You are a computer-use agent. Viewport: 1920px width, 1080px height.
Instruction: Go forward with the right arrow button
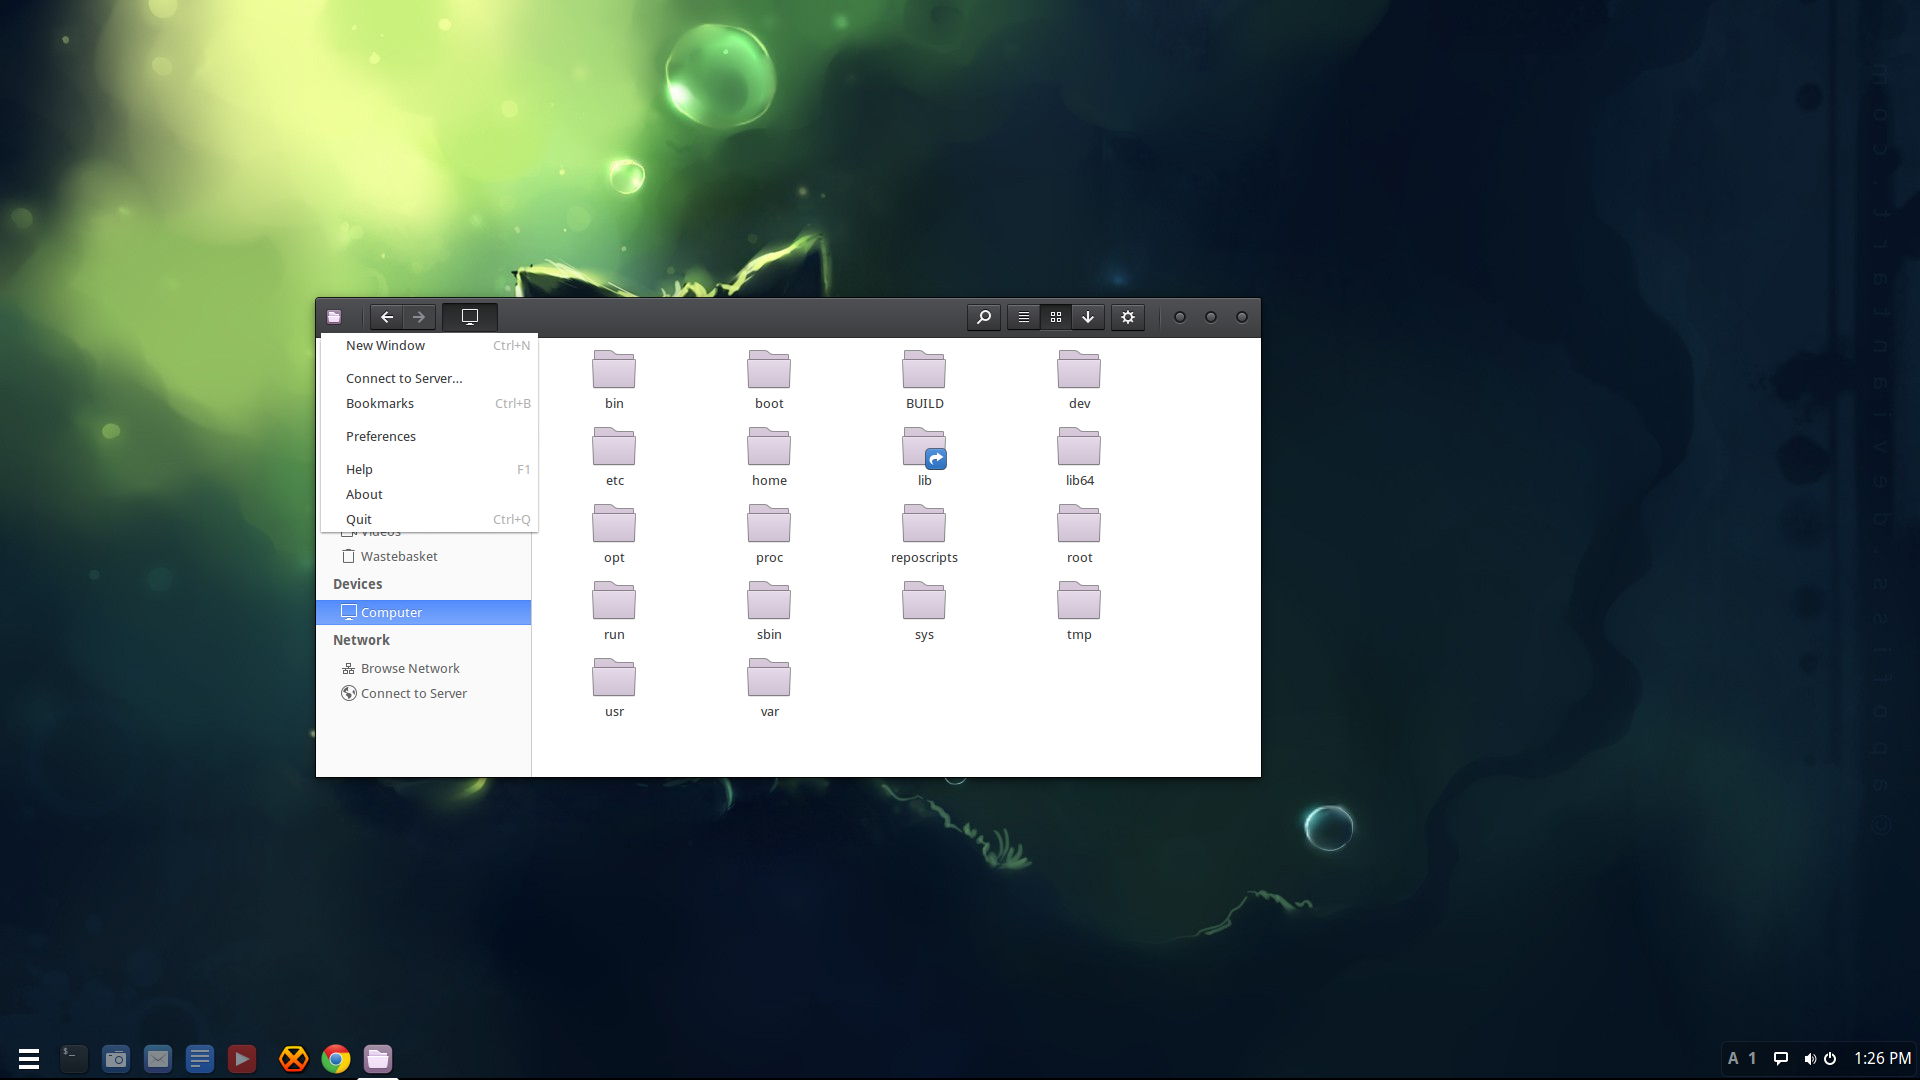419,317
